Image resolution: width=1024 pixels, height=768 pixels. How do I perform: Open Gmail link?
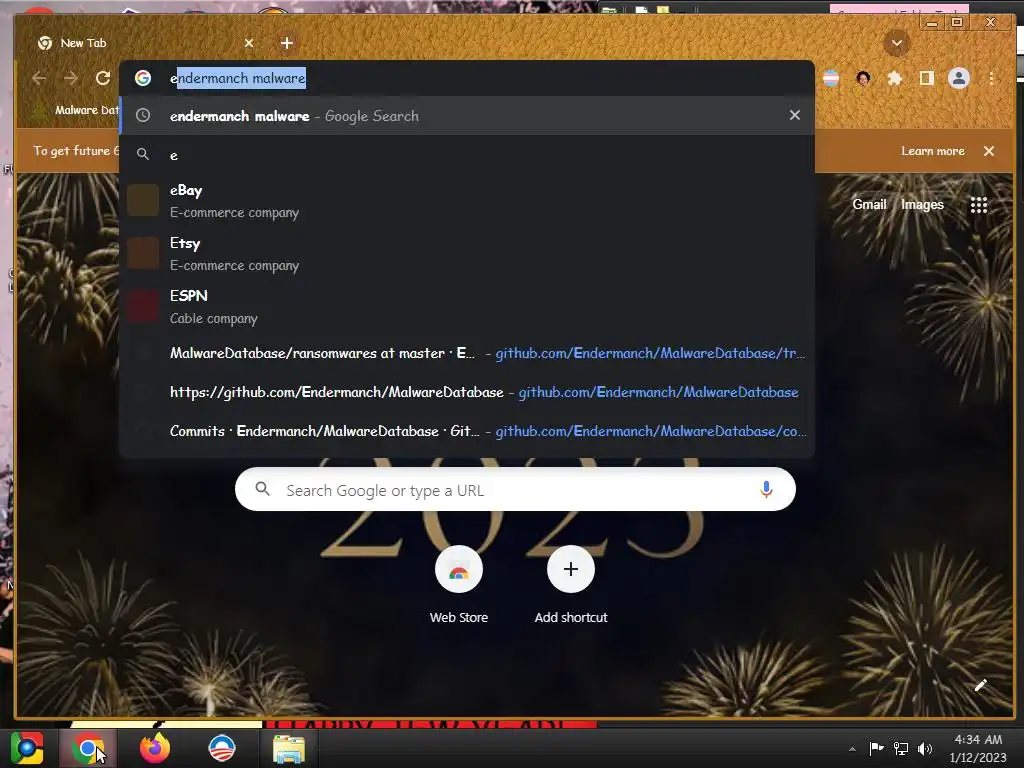point(869,204)
